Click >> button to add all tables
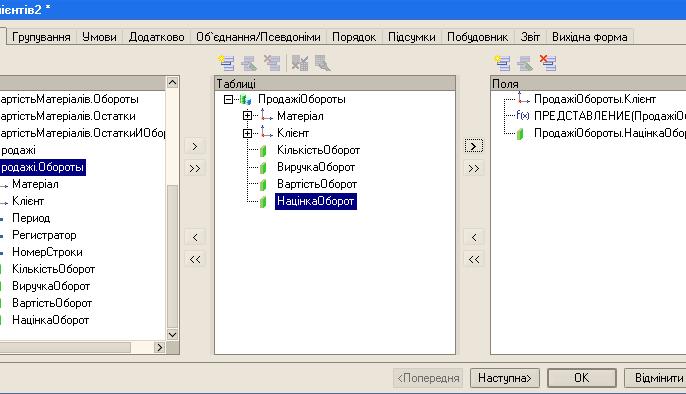 [195, 168]
